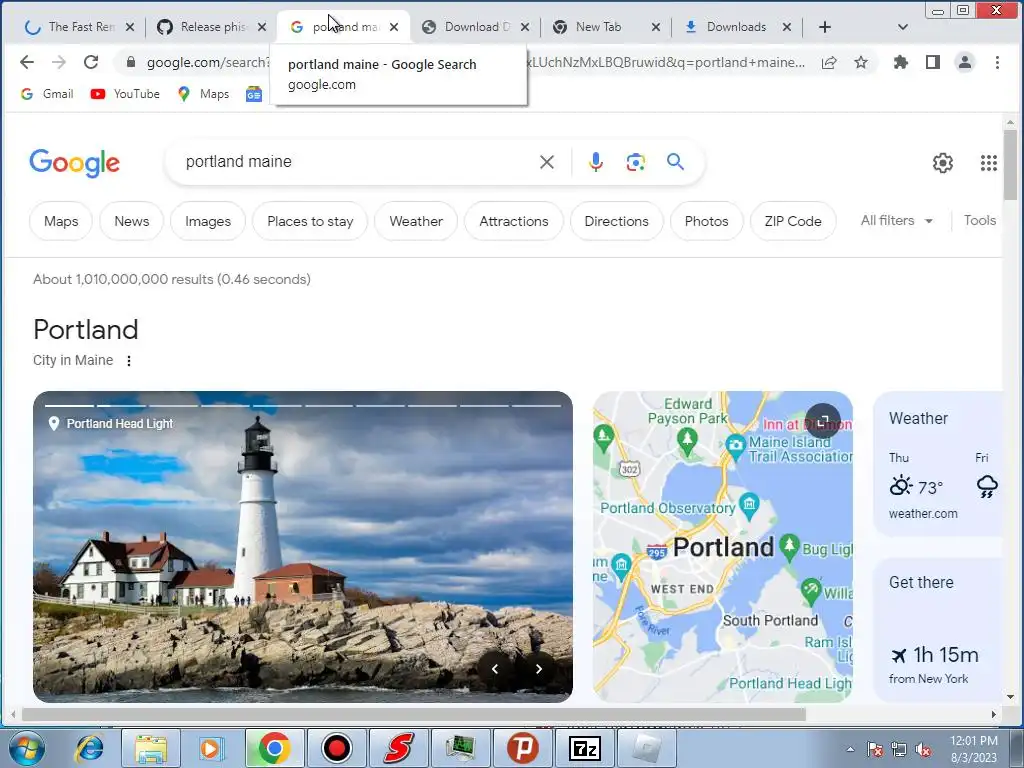Switch to the Downloads tab
Viewport: 1024px width, 768px height.
736,27
